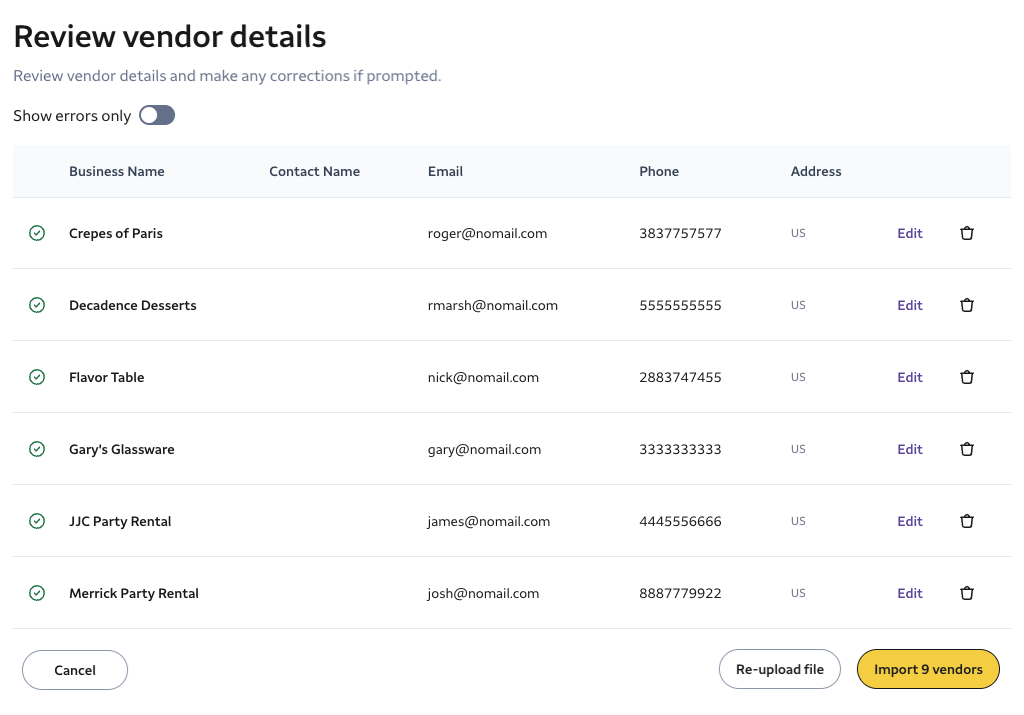Open Edit for Gary's Glassware
Image resolution: width=1024 pixels, height=715 pixels.
909,449
